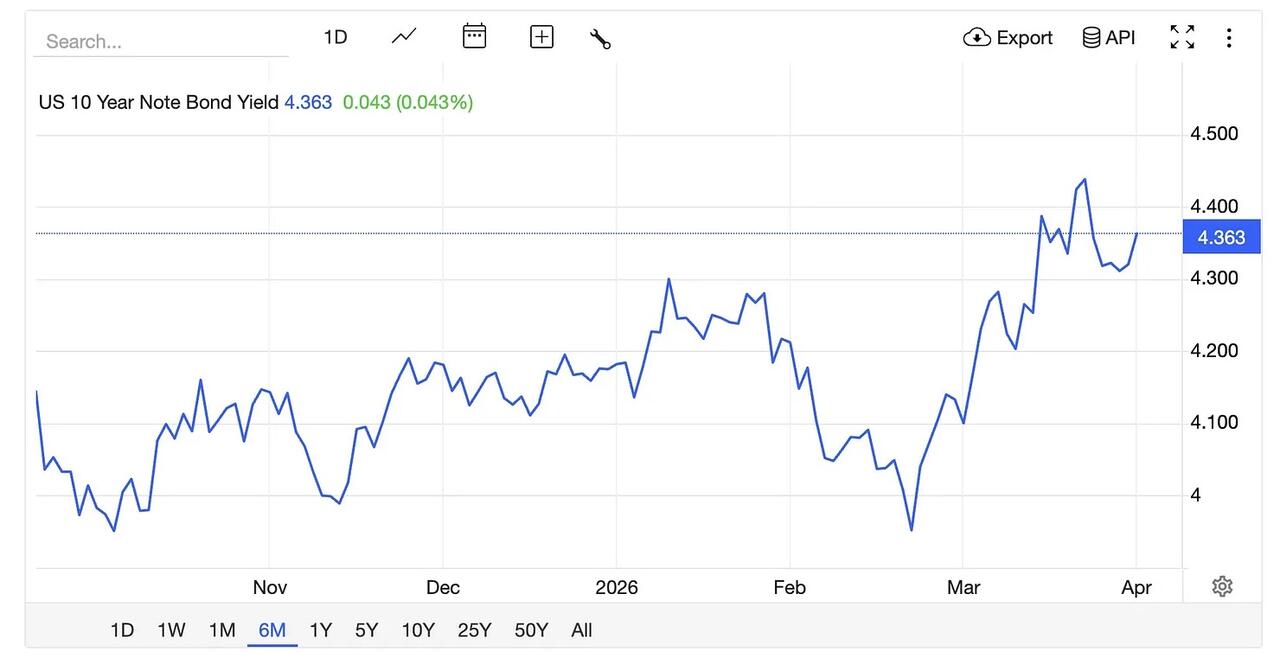Click the Export cloud button

pyautogui.click(x=1007, y=37)
